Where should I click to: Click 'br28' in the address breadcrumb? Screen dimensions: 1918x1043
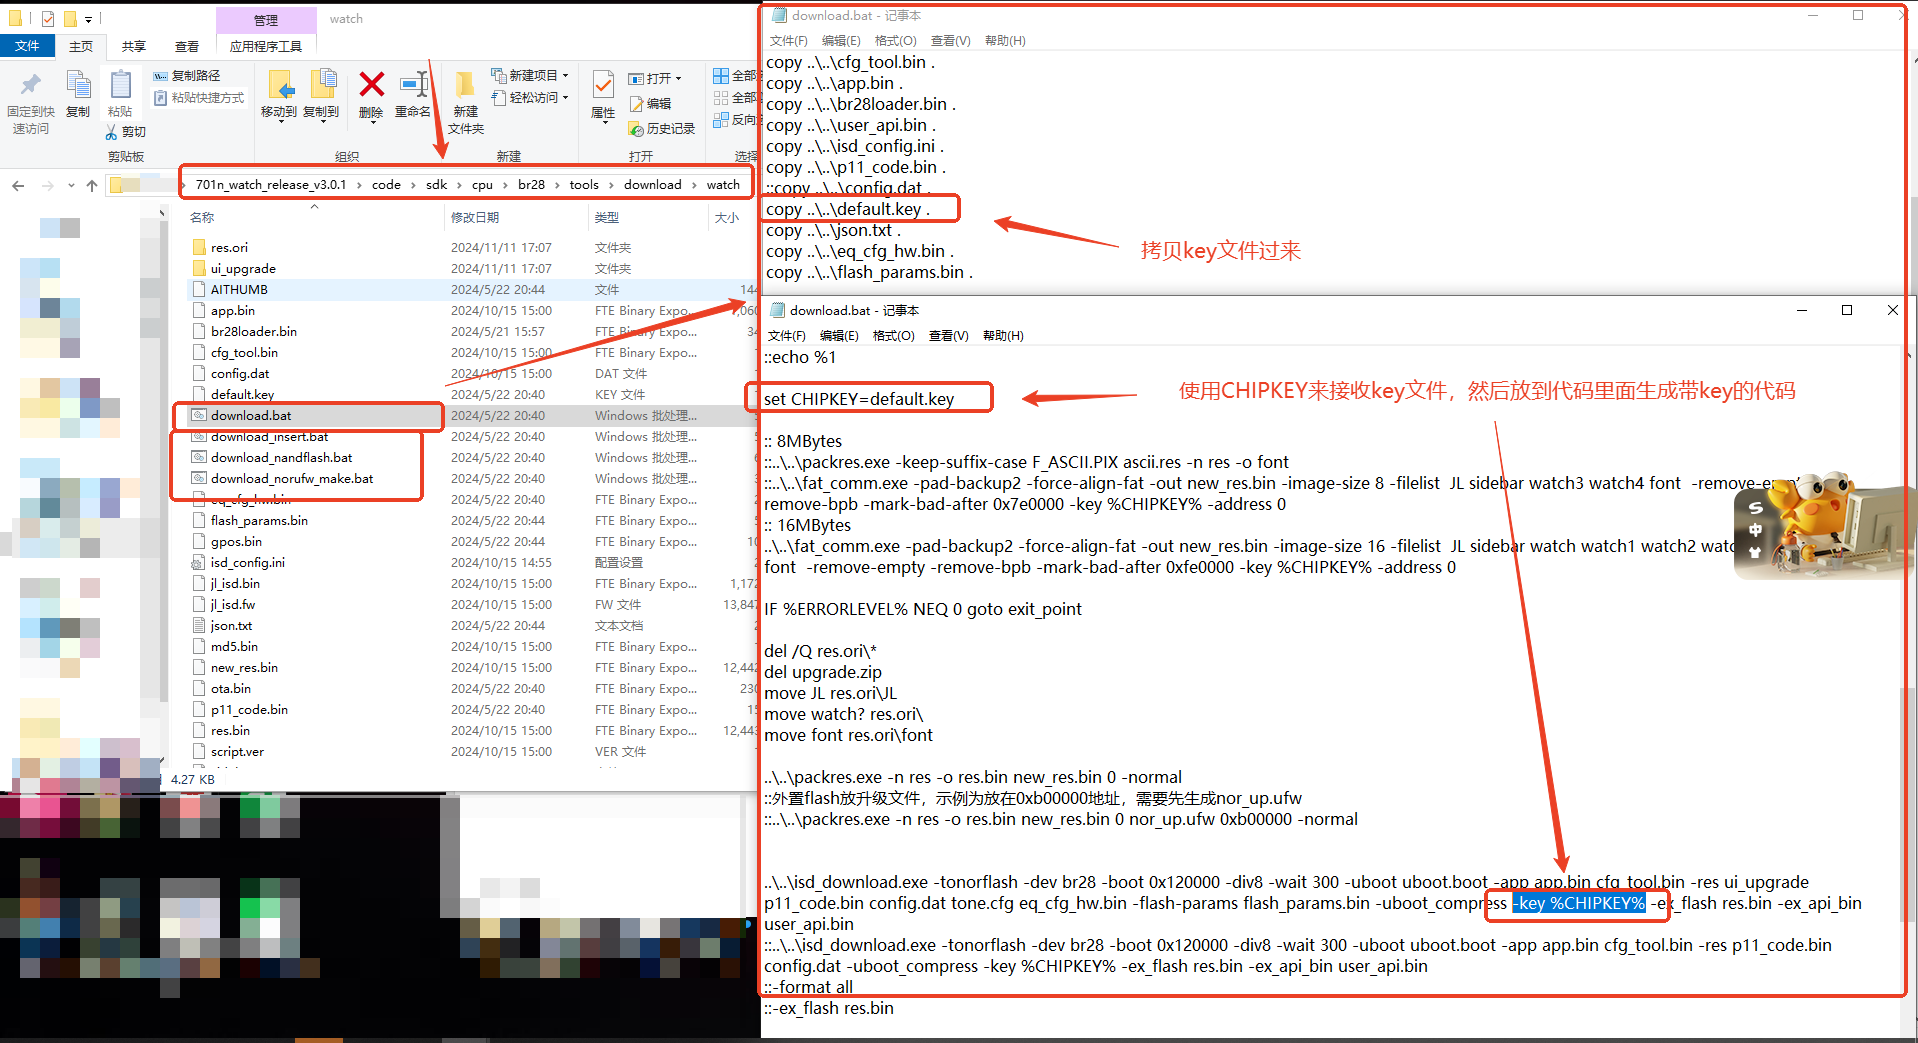[531, 185]
